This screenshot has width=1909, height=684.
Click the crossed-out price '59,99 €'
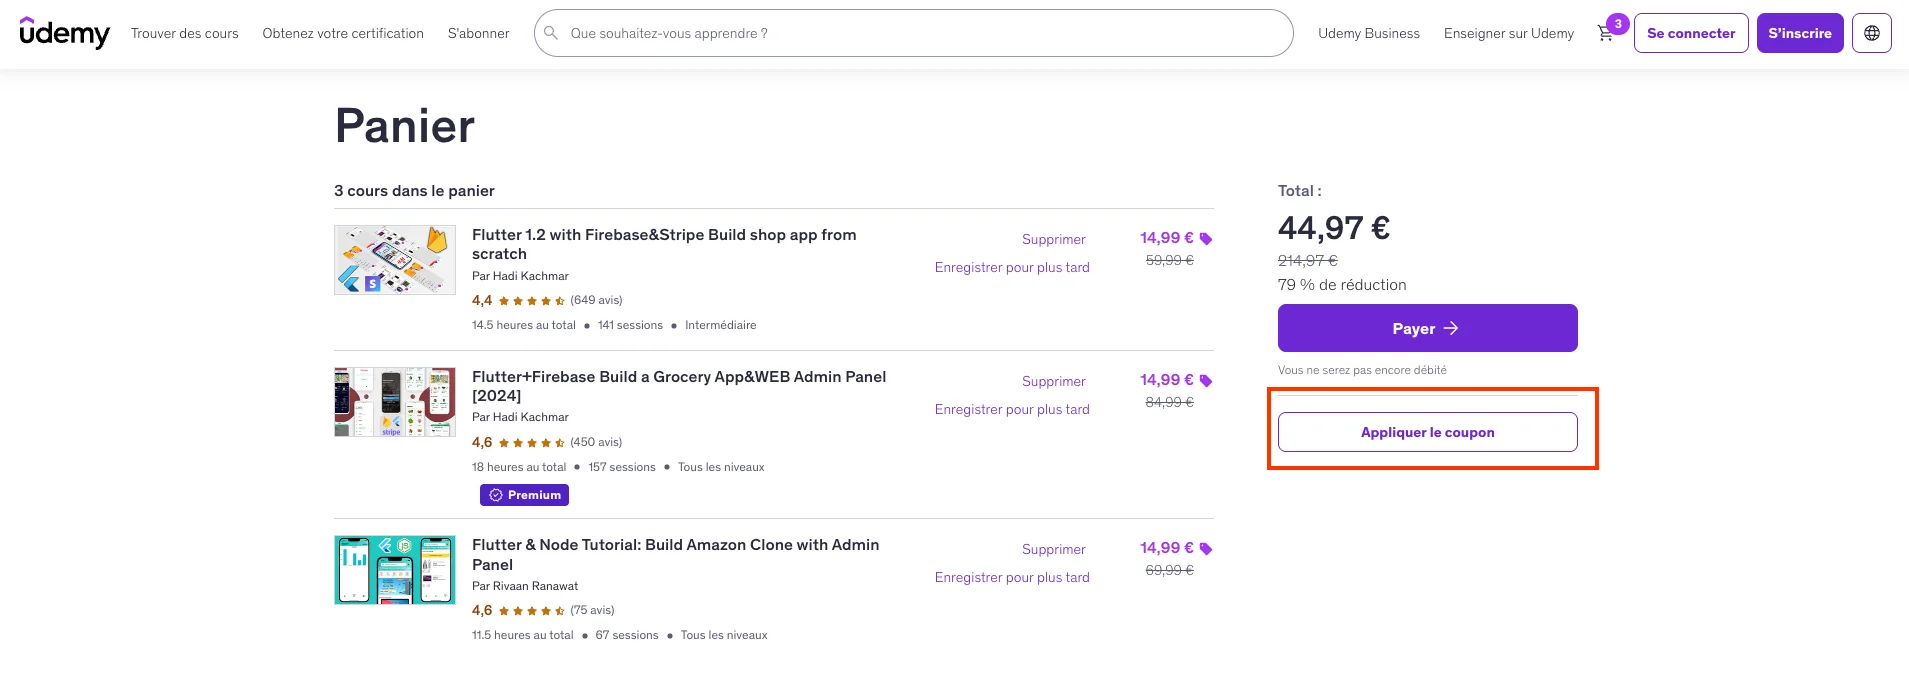(x=1170, y=260)
